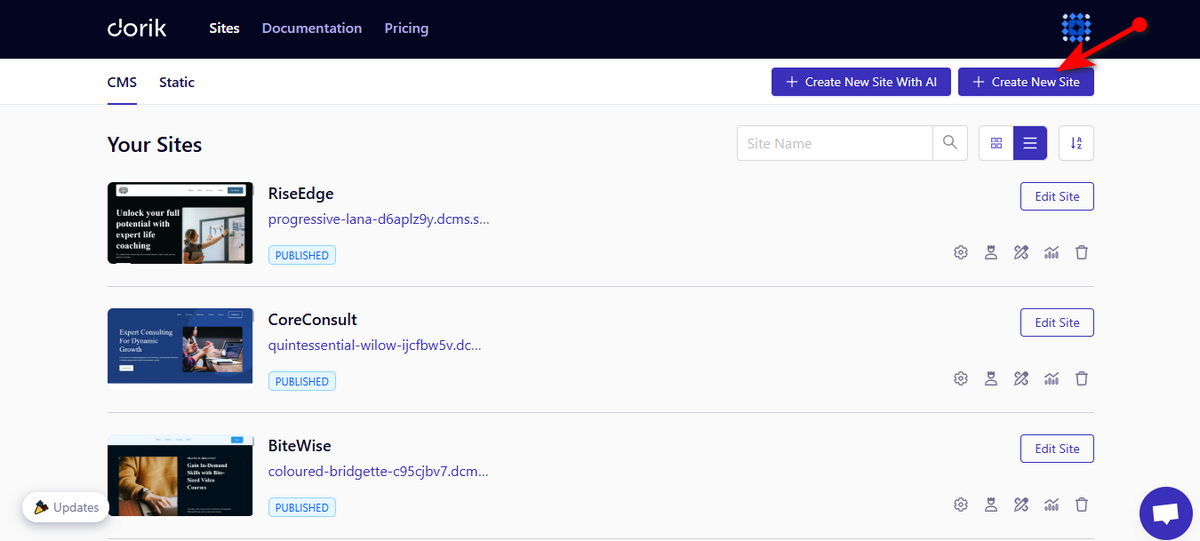1200x541 pixels.
Task: Switch to grid view layout
Action: click(x=996, y=143)
